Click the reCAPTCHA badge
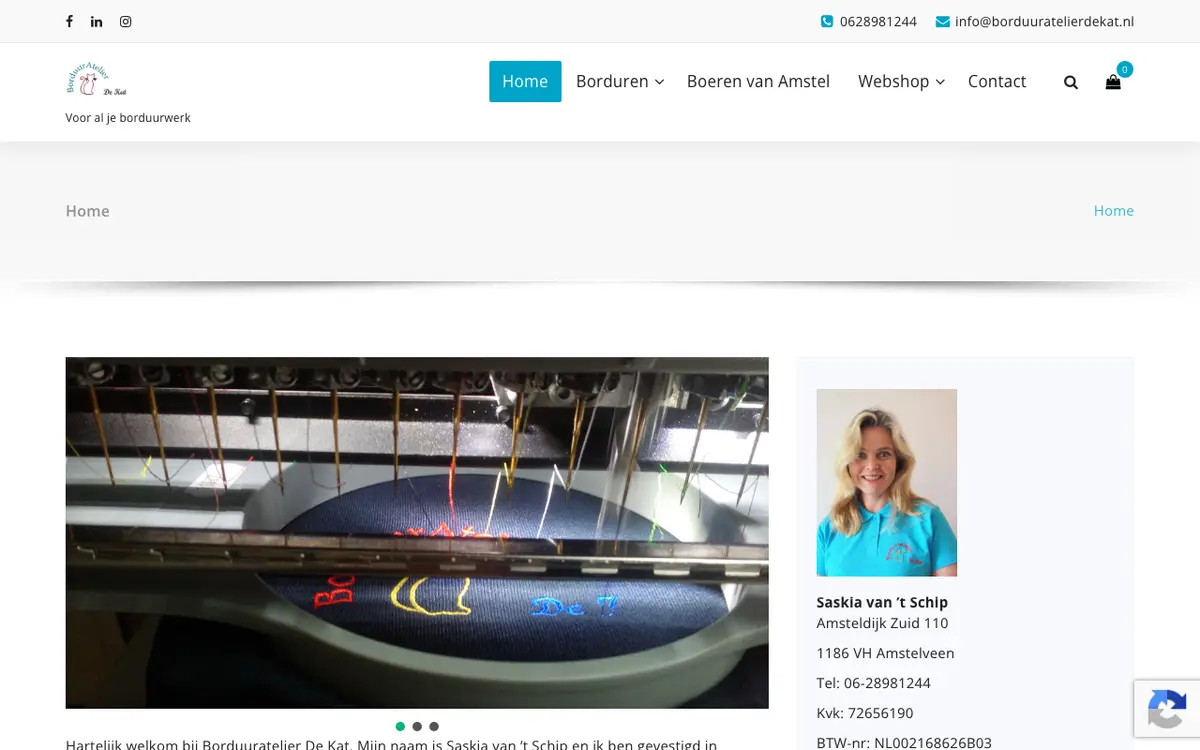Image resolution: width=1200 pixels, height=750 pixels. click(x=1167, y=708)
